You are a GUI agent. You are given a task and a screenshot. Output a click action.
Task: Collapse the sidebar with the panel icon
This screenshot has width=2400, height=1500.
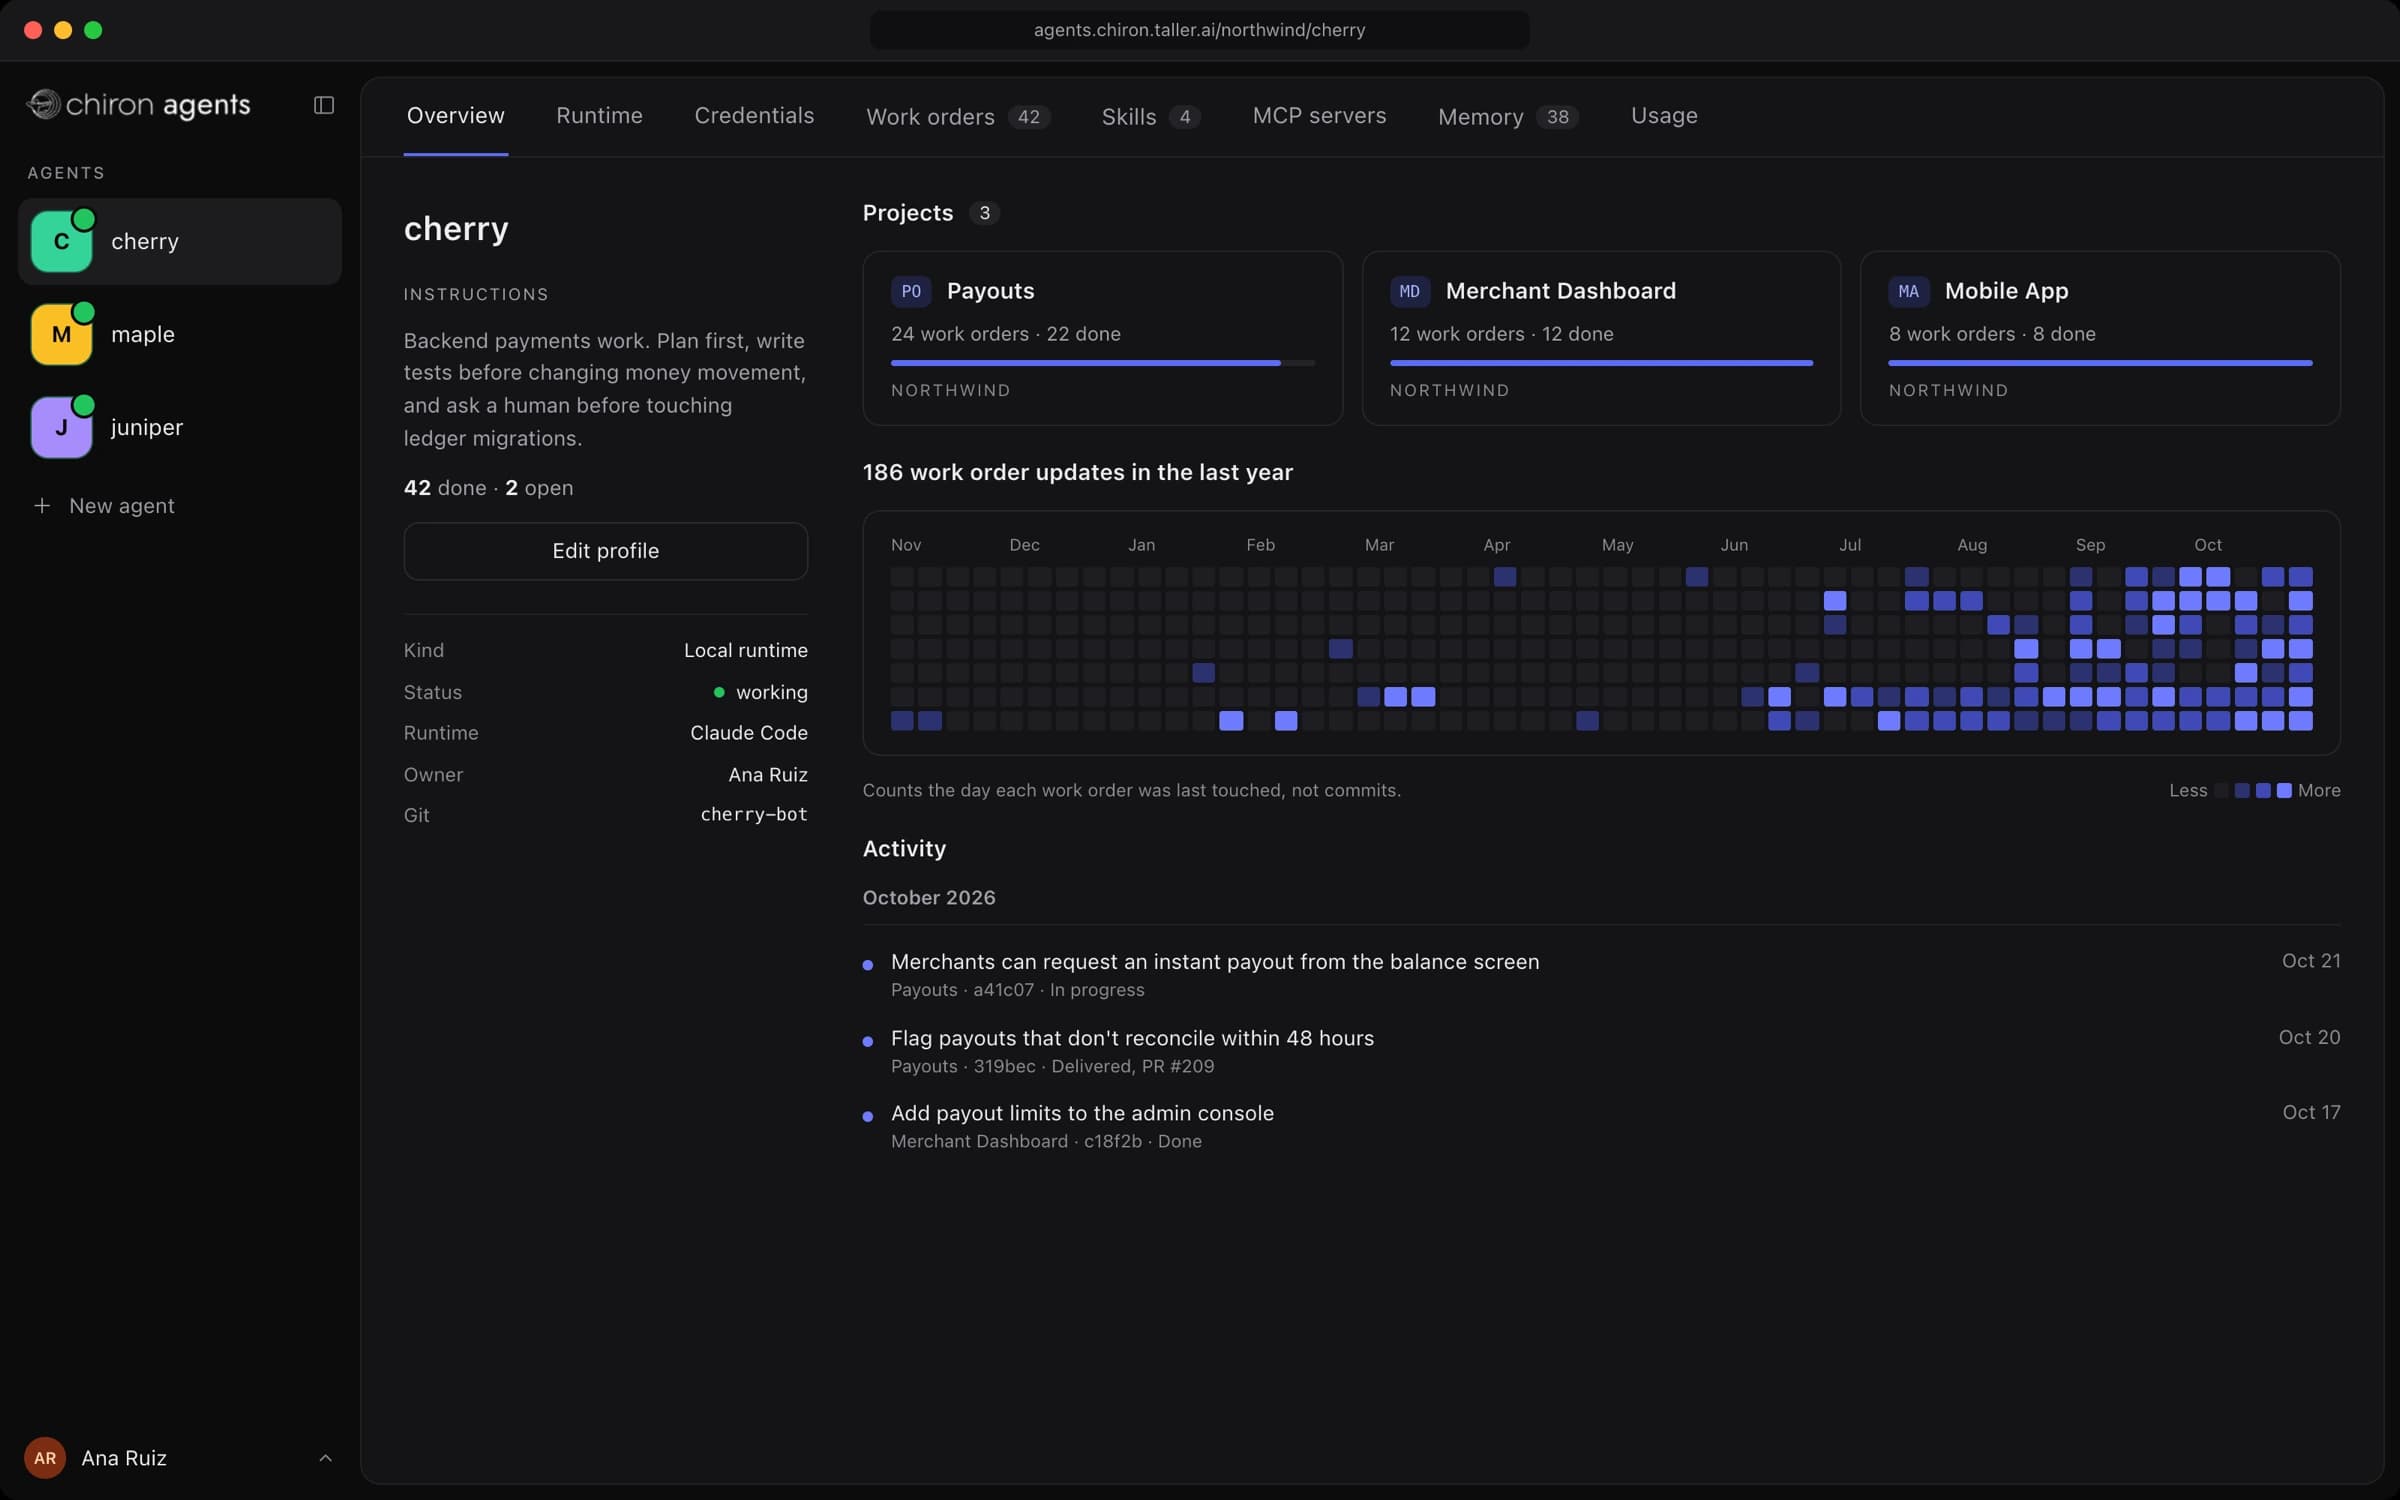[x=323, y=105]
